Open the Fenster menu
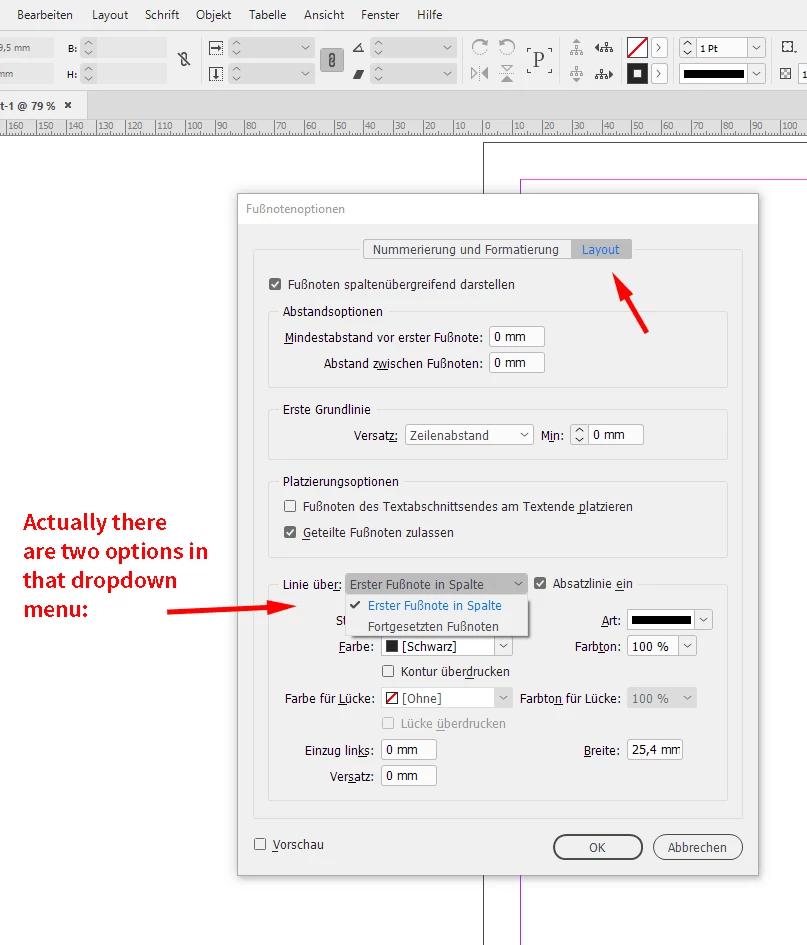The height and width of the screenshot is (945, 807). tap(380, 14)
